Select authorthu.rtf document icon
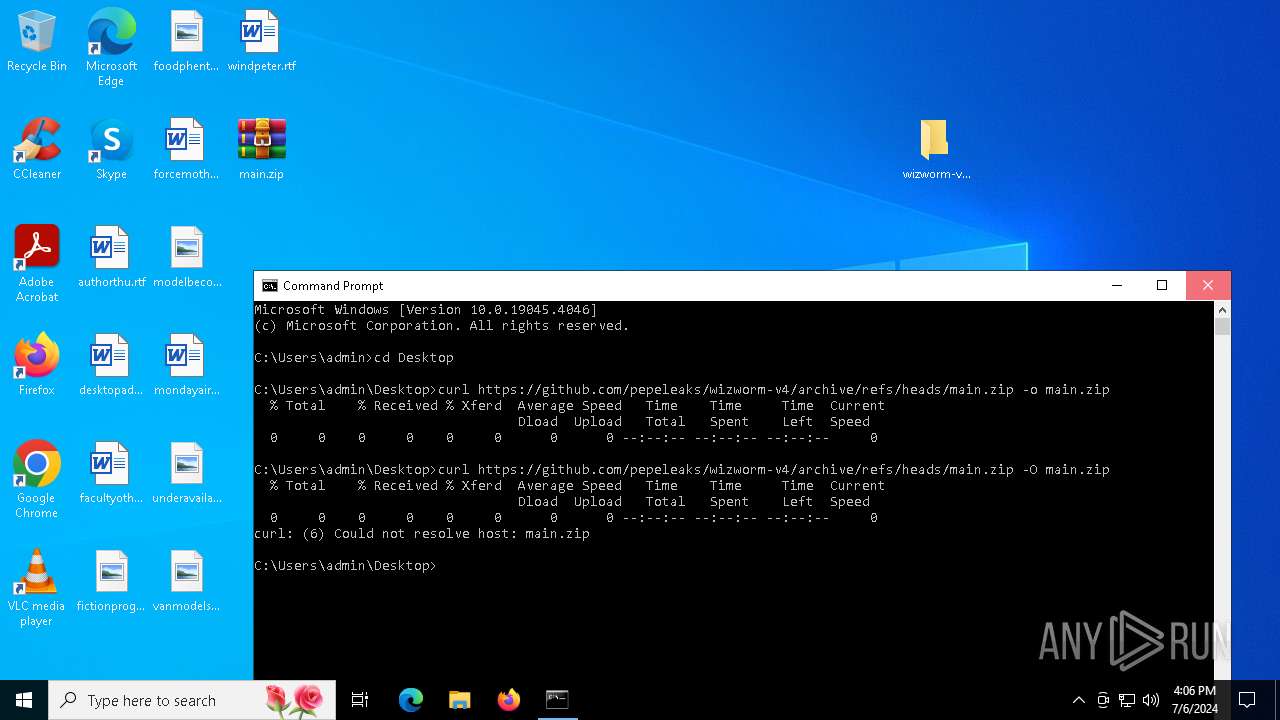Screen dimensions: 1280x720 coord(111,257)
